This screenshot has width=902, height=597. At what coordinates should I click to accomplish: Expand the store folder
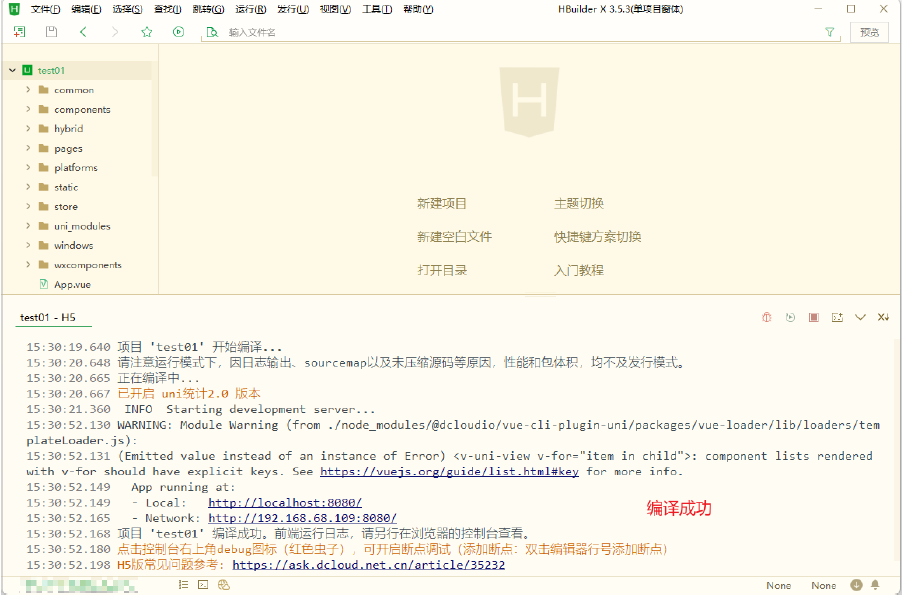(28, 206)
